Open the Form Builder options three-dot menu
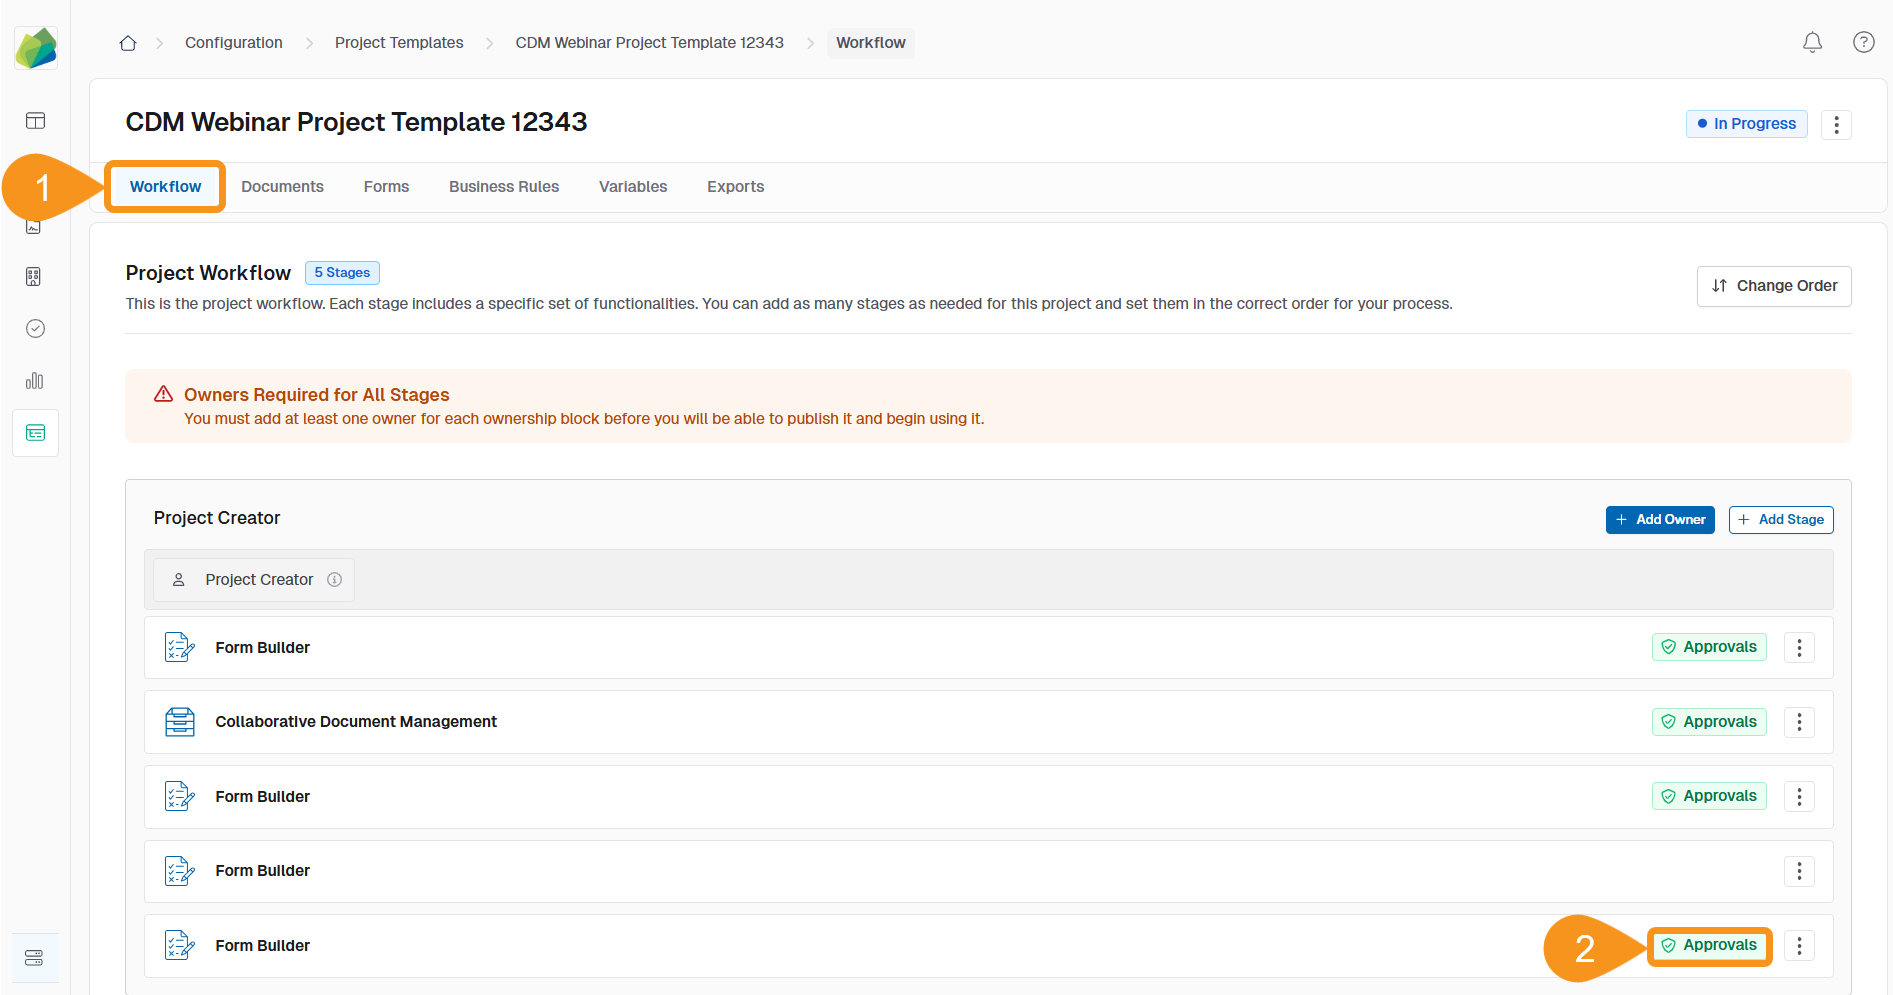This screenshot has height=995, width=1893. click(1799, 647)
